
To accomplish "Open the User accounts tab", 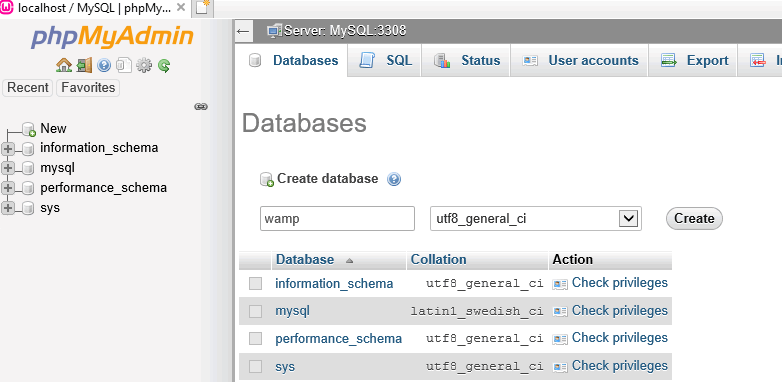I will [580, 61].
